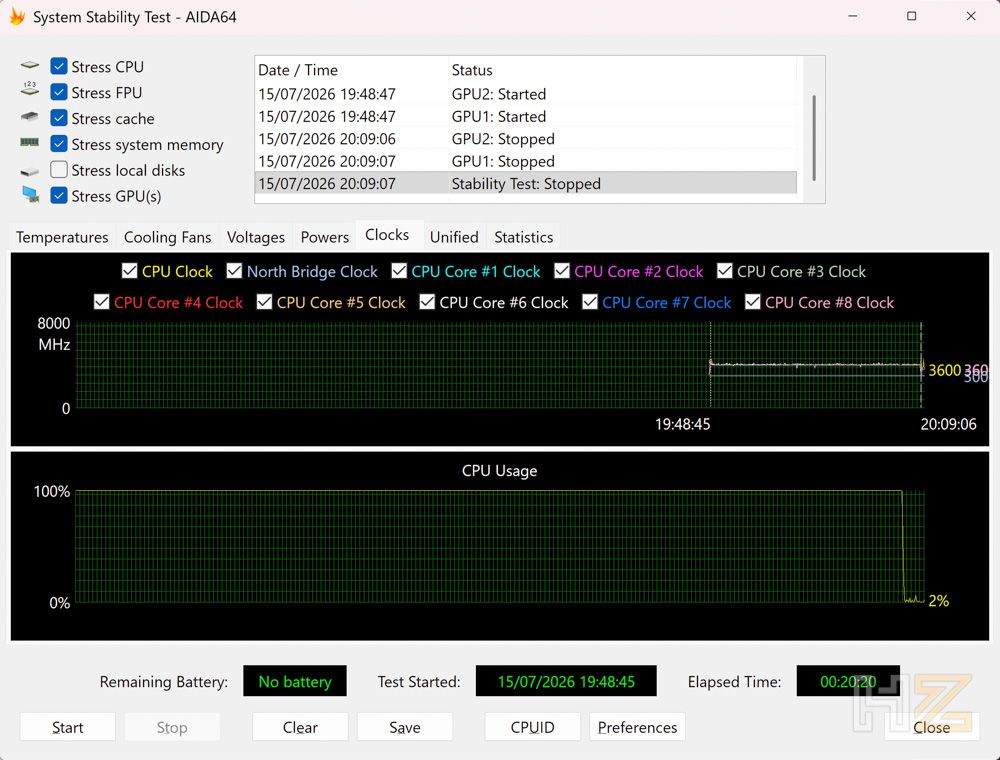Viewport: 1000px width, 760px height.
Task: Uncheck CPU Core #3 Clock
Action: click(724, 271)
